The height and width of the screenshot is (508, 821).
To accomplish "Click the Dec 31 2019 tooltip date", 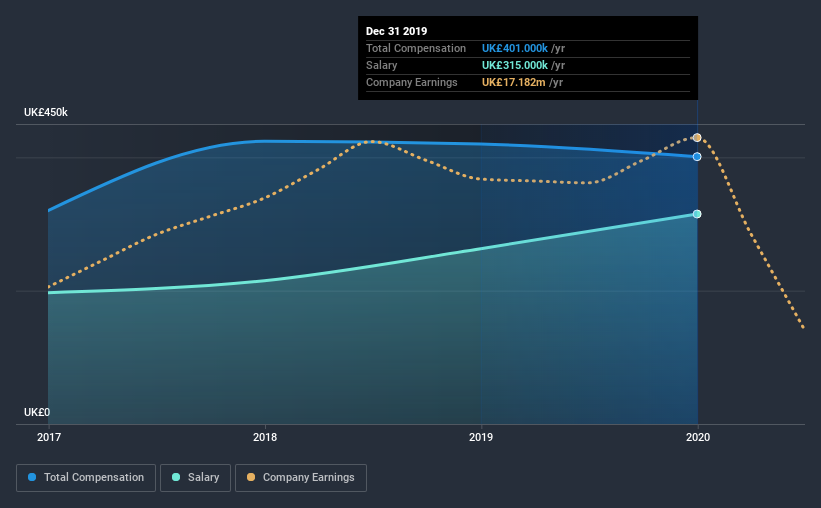I will 396,31.
